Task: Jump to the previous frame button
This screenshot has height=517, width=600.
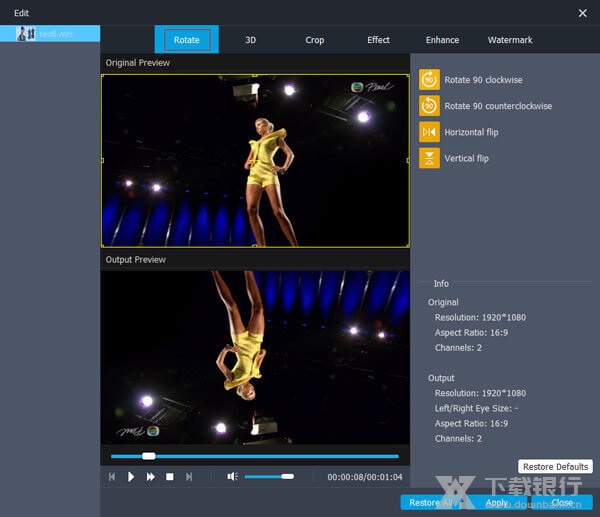Action: [x=112, y=477]
